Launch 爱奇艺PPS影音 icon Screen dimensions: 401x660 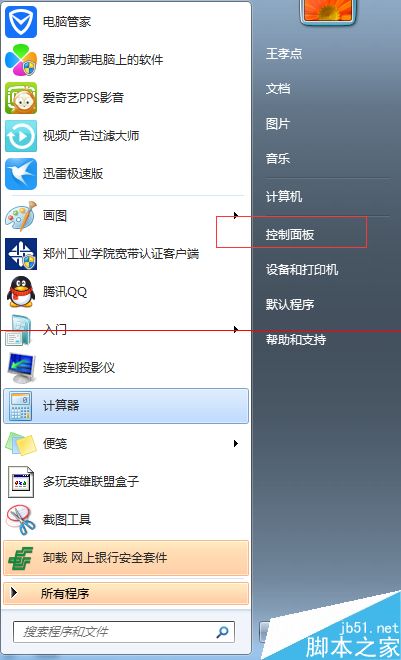click(21, 98)
